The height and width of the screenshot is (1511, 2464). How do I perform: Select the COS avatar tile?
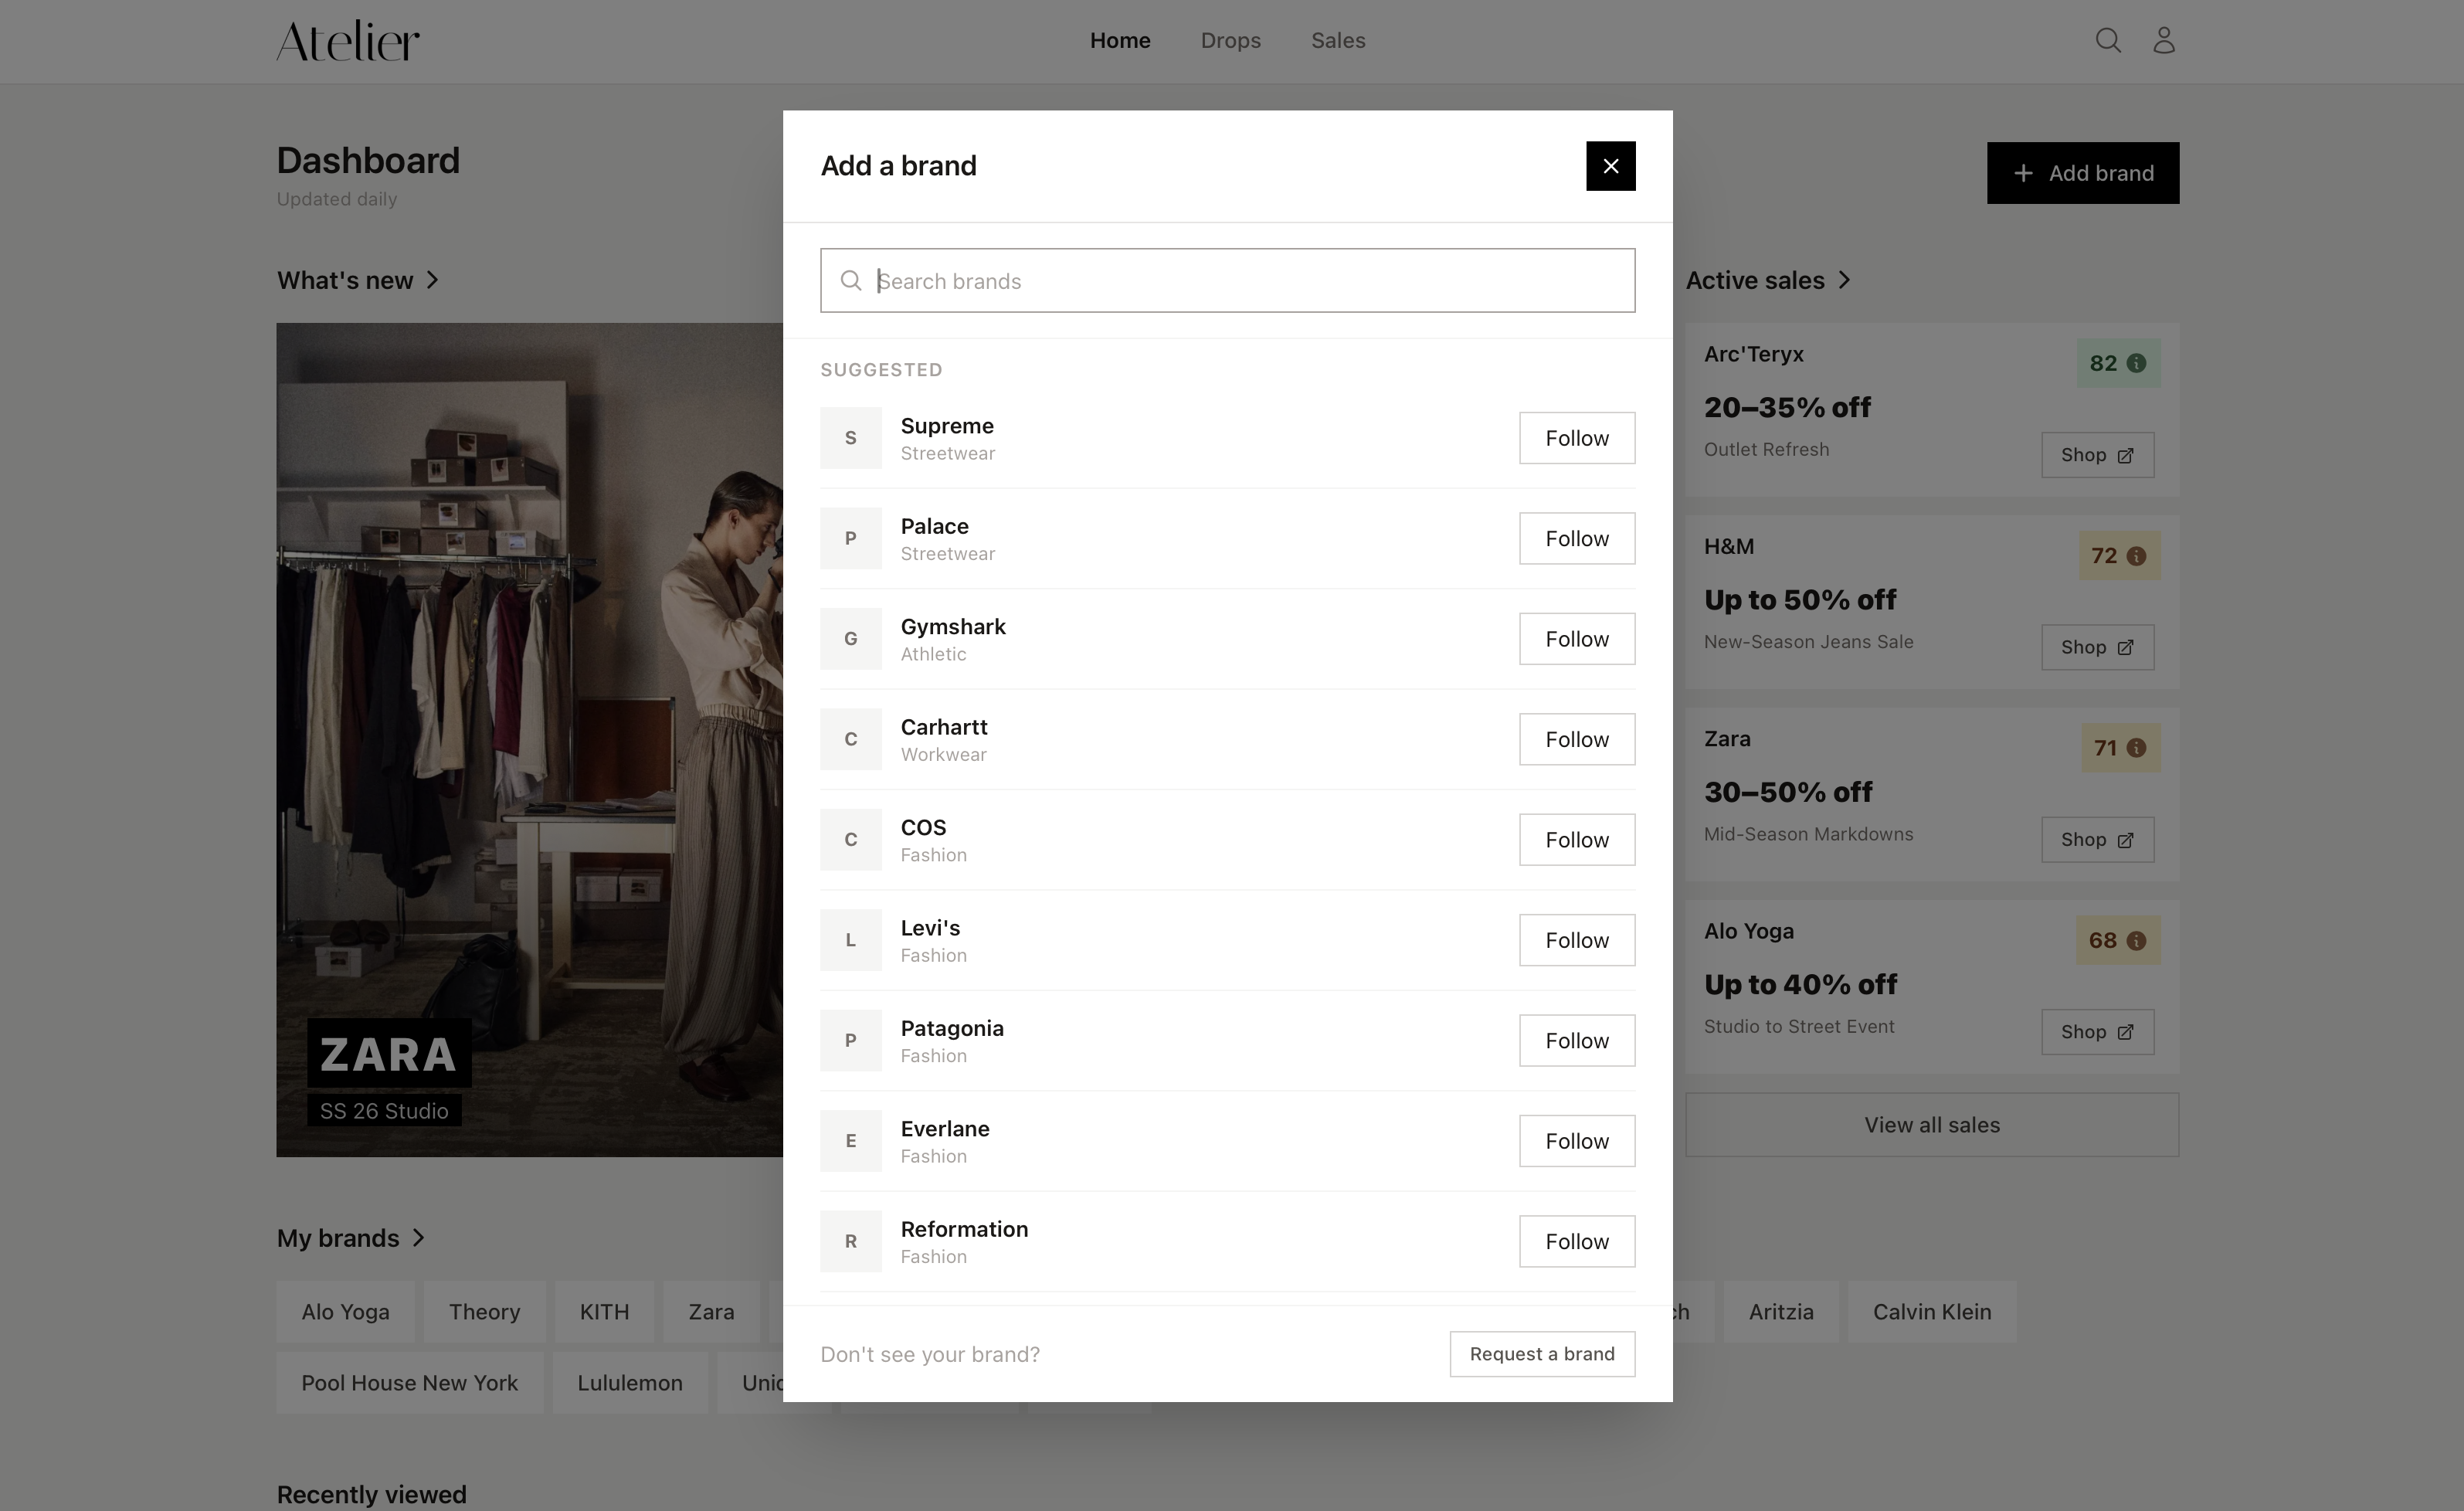click(x=851, y=840)
